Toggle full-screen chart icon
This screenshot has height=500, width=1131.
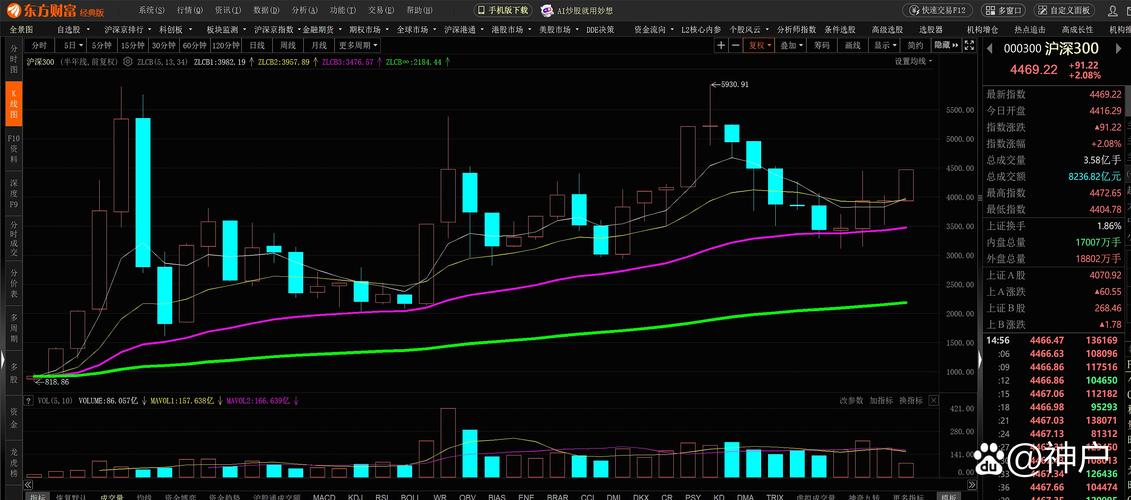coord(967,45)
